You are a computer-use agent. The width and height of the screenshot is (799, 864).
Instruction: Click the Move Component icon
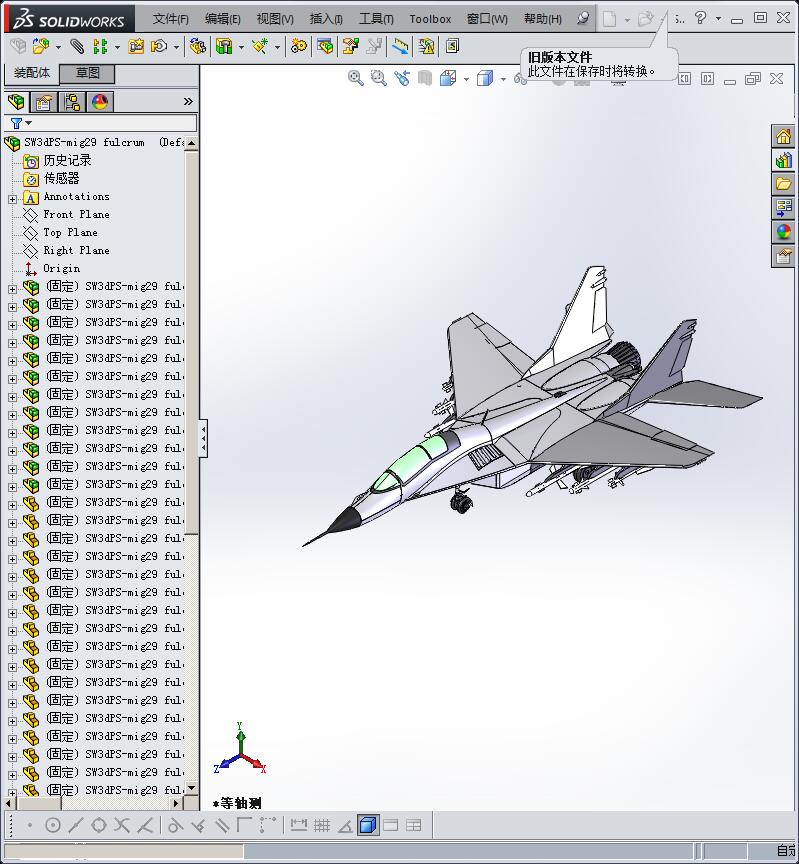(159, 46)
